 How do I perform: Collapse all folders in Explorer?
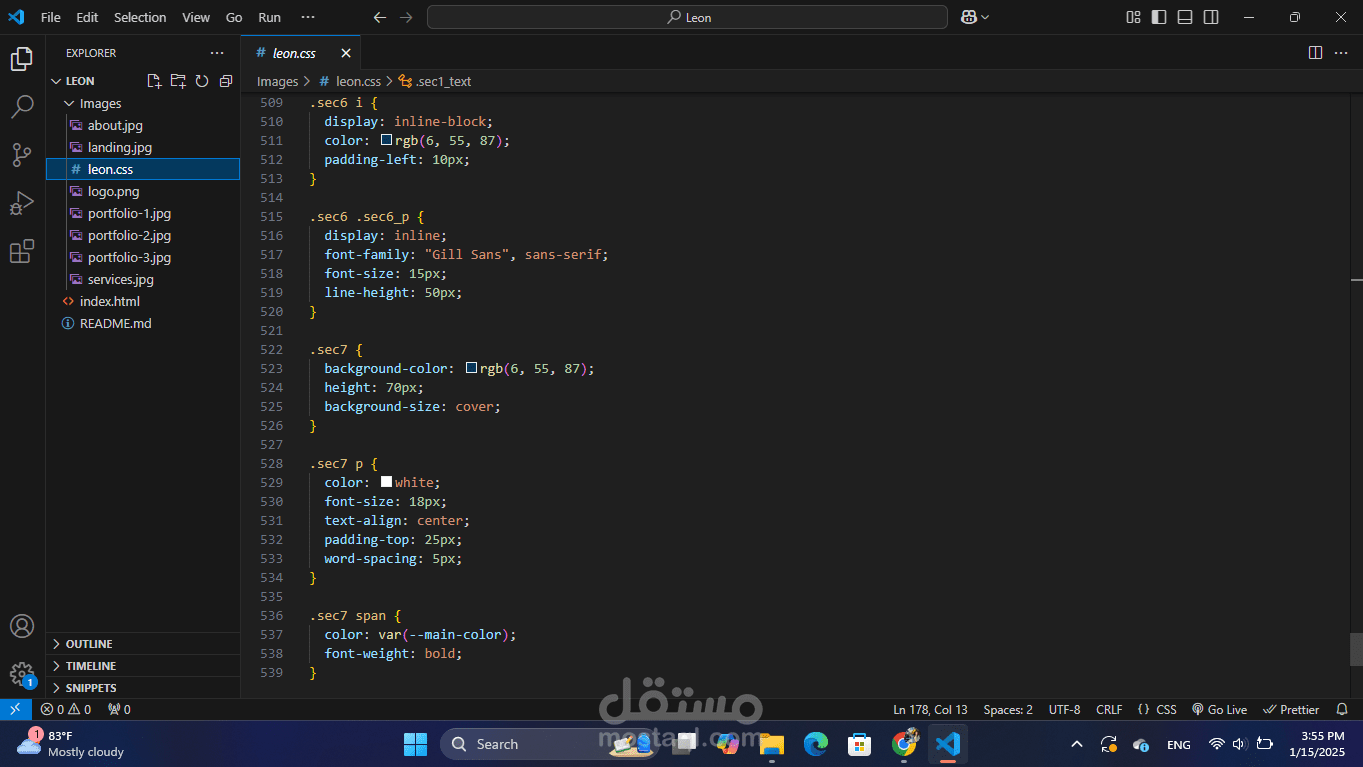(226, 81)
